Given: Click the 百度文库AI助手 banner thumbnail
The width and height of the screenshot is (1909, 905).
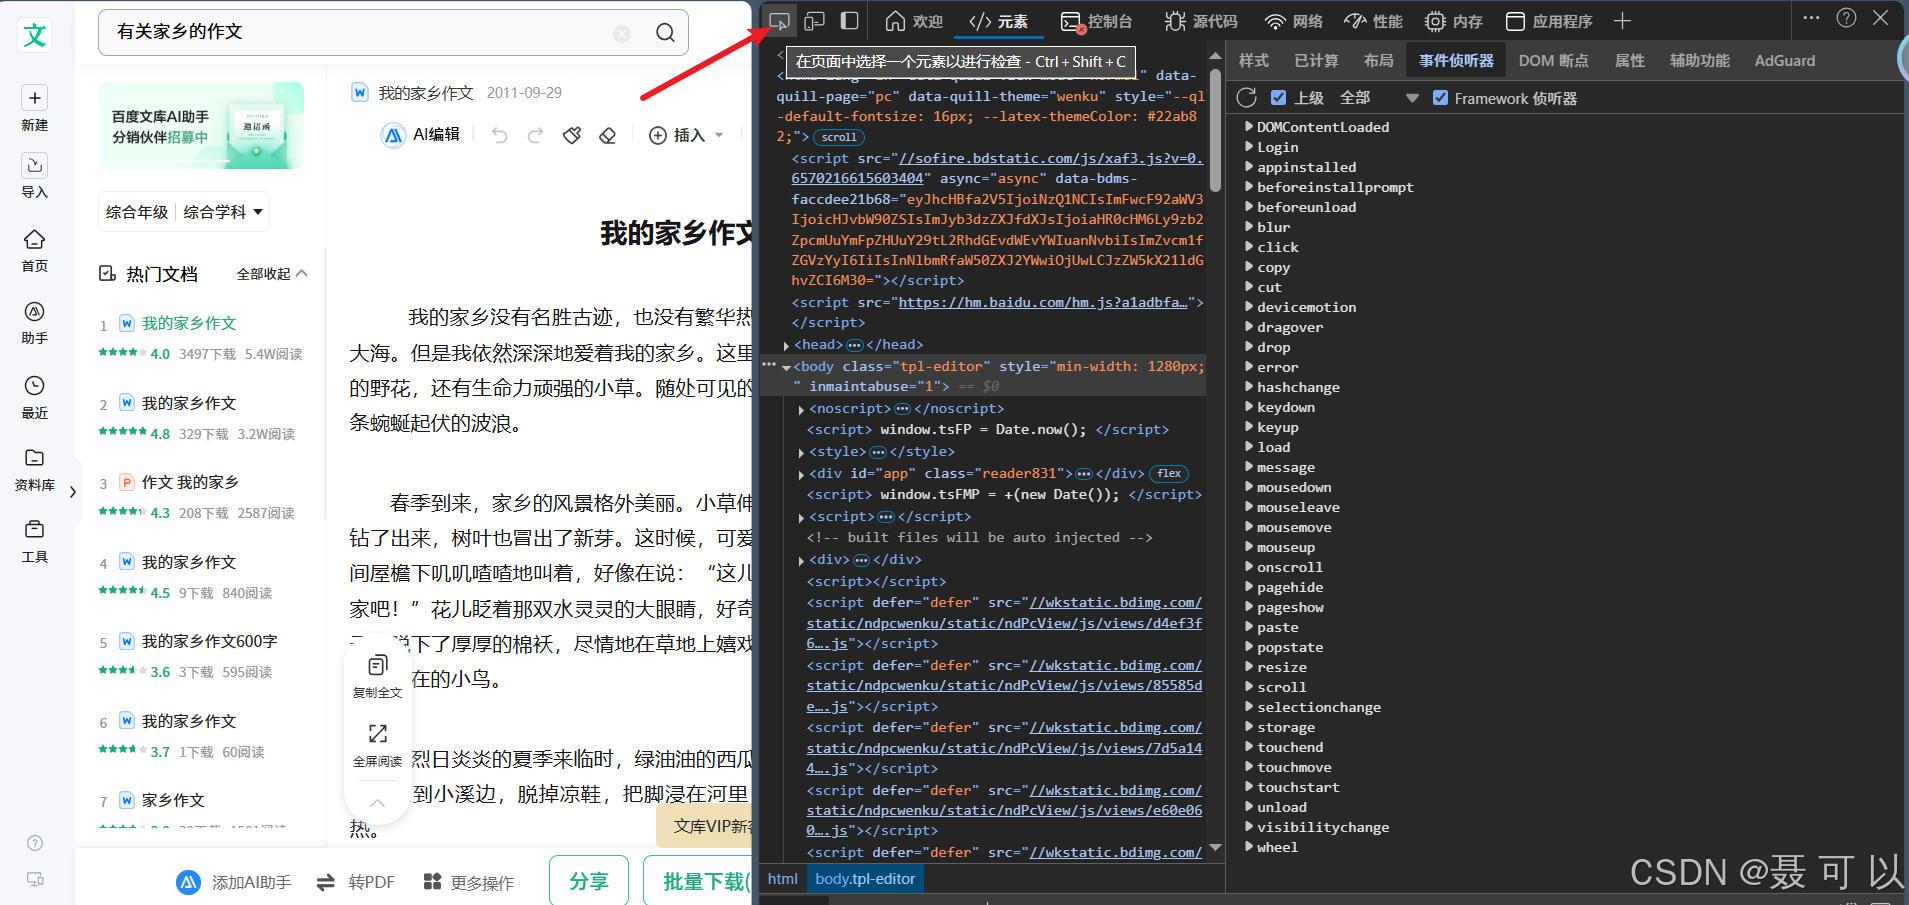Looking at the screenshot, I should pyautogui.click(x=201, y=125).
